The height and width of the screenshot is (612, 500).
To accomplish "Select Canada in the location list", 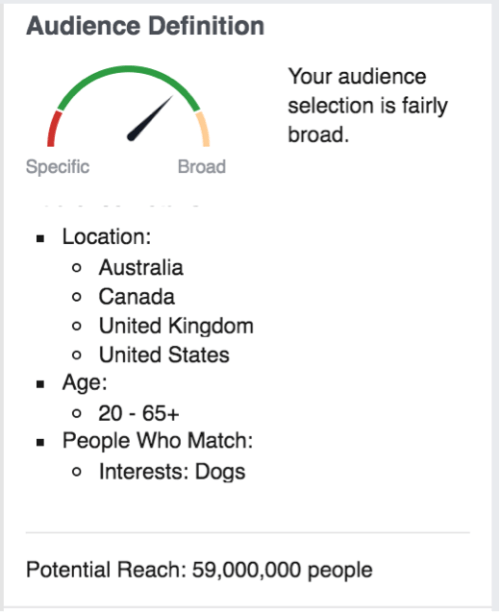I will click(137, 297).
